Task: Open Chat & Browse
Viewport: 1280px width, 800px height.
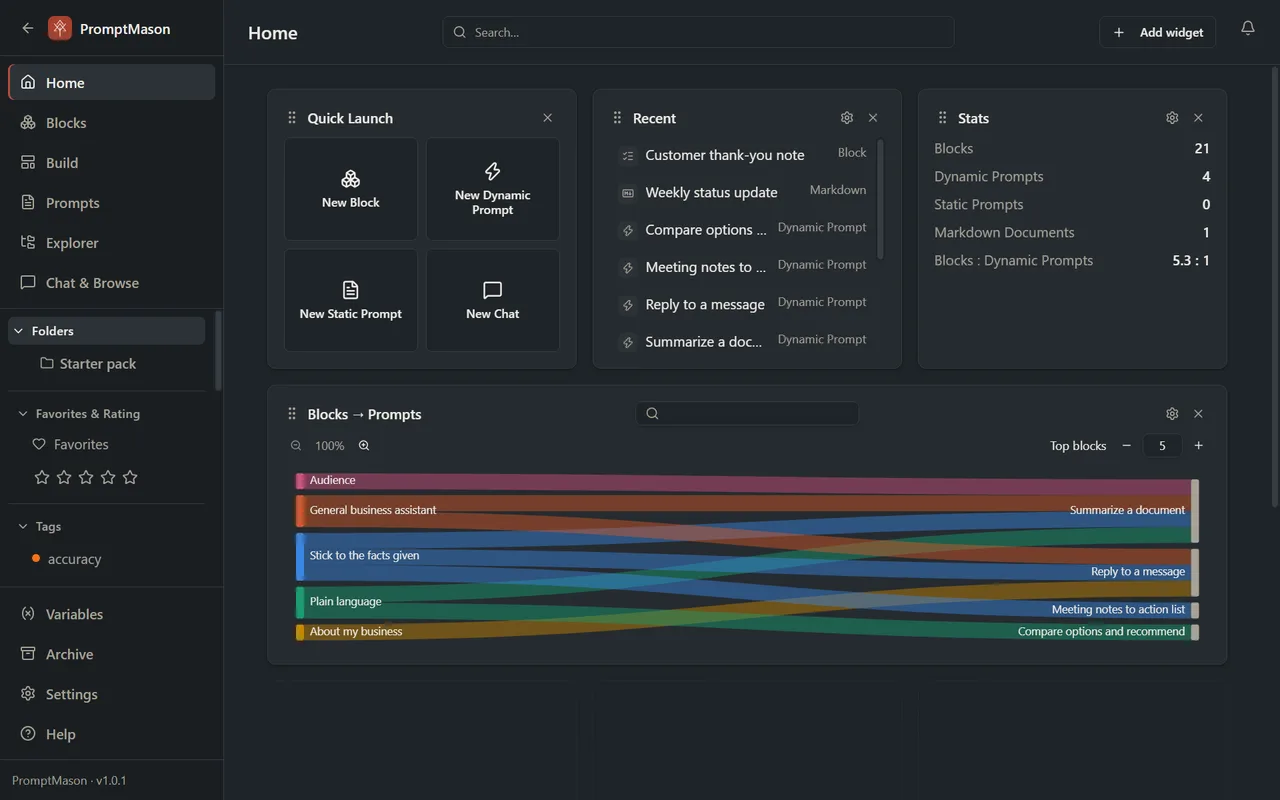Action: tap(112, 283)
